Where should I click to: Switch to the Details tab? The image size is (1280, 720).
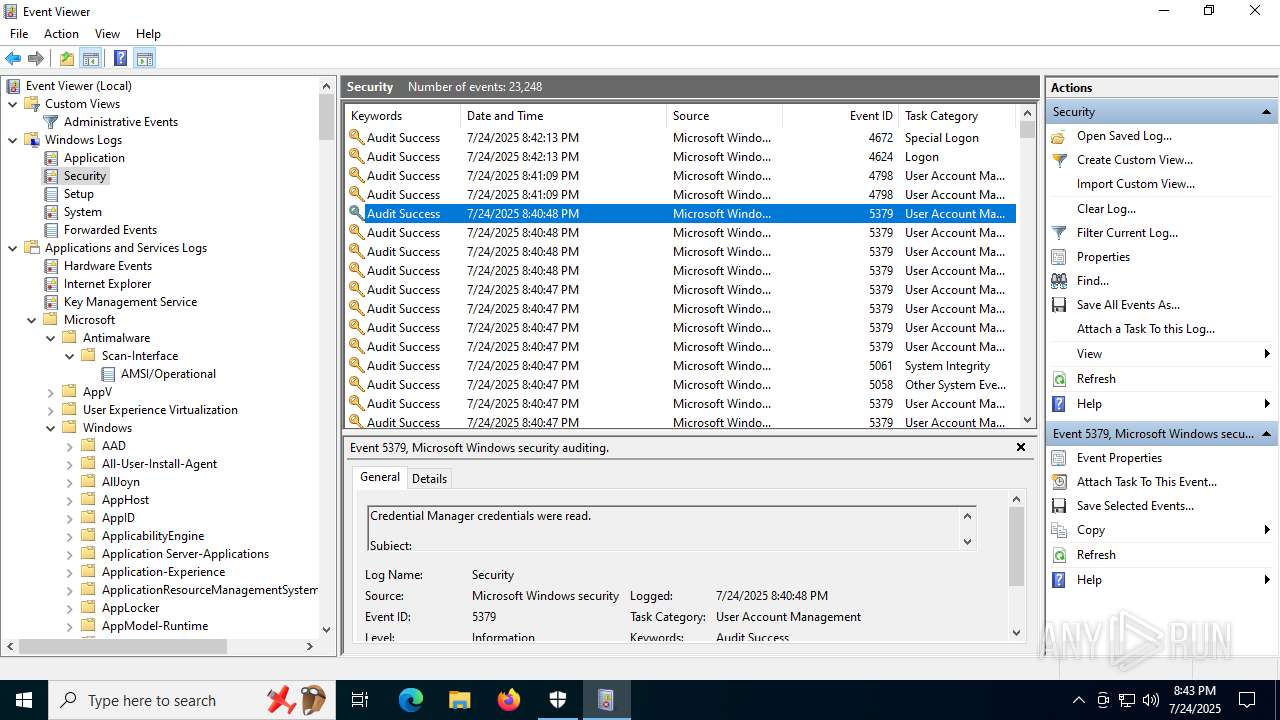point(430,479)
